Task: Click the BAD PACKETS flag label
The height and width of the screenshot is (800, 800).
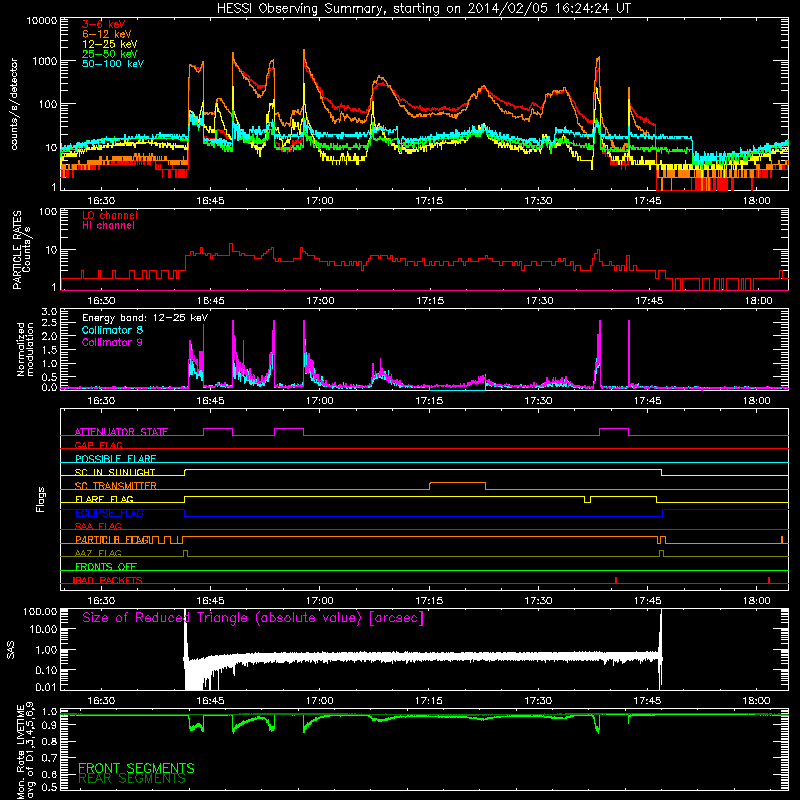Action: point(107,580)
